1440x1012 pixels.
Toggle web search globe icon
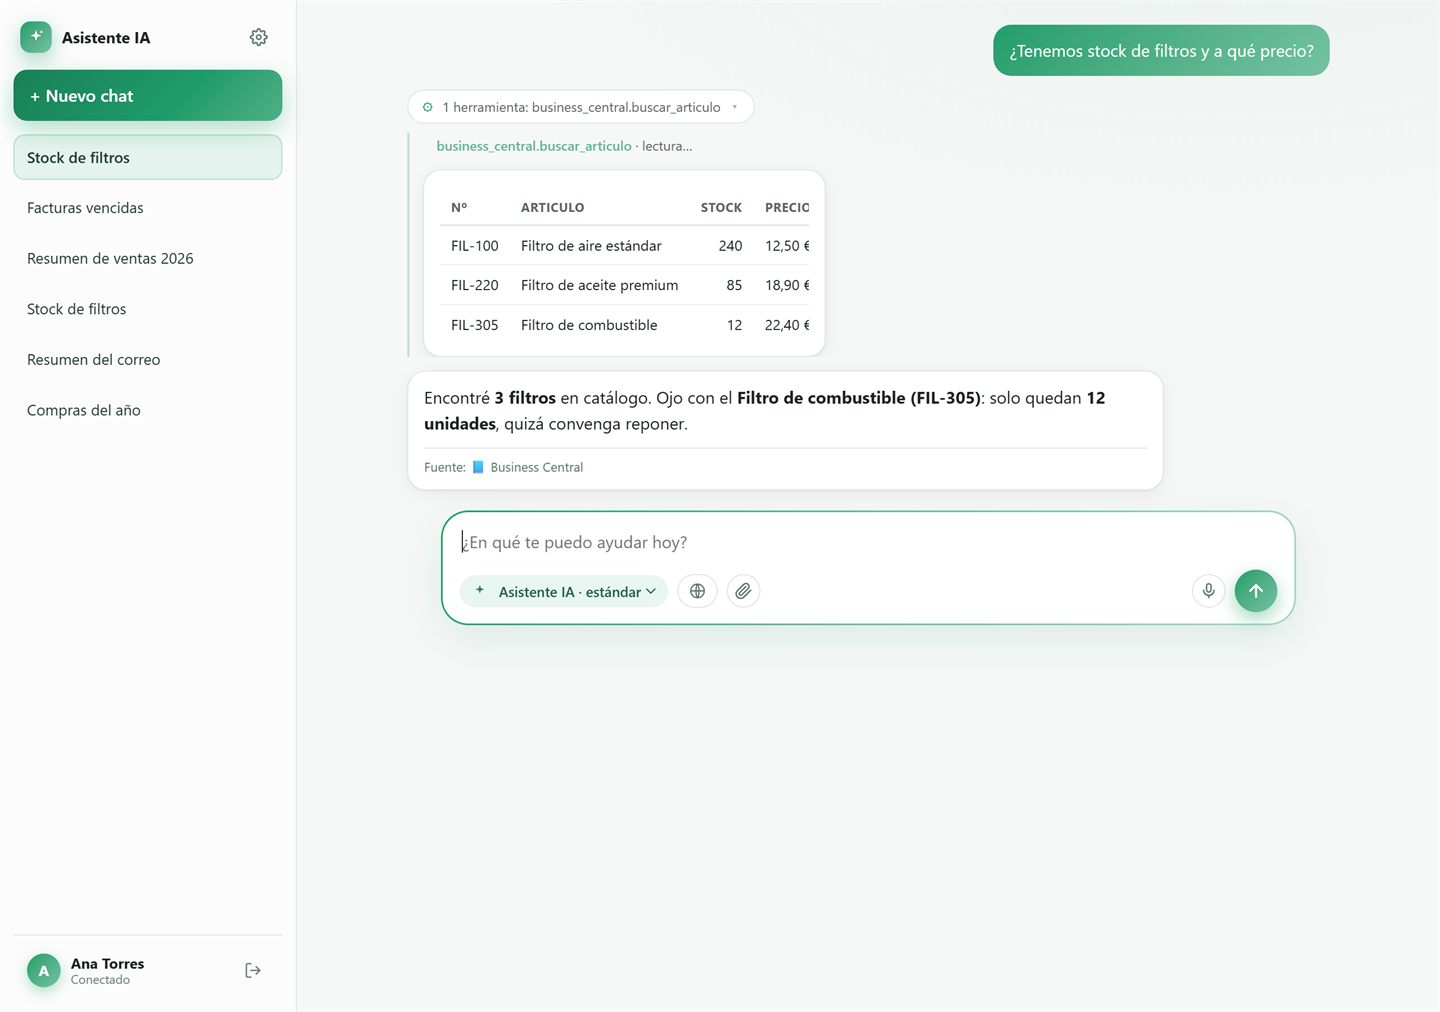pos(697,591)
